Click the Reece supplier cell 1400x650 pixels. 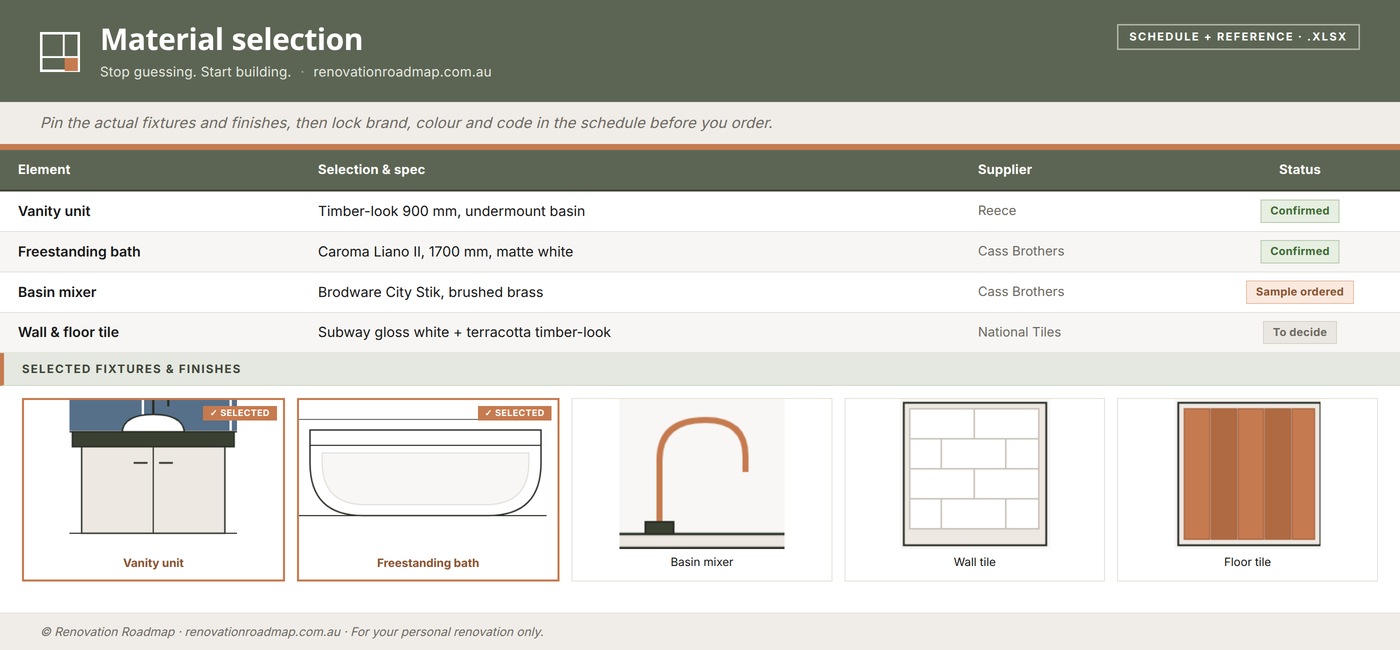pyautogui.click(x=997, y=211)
